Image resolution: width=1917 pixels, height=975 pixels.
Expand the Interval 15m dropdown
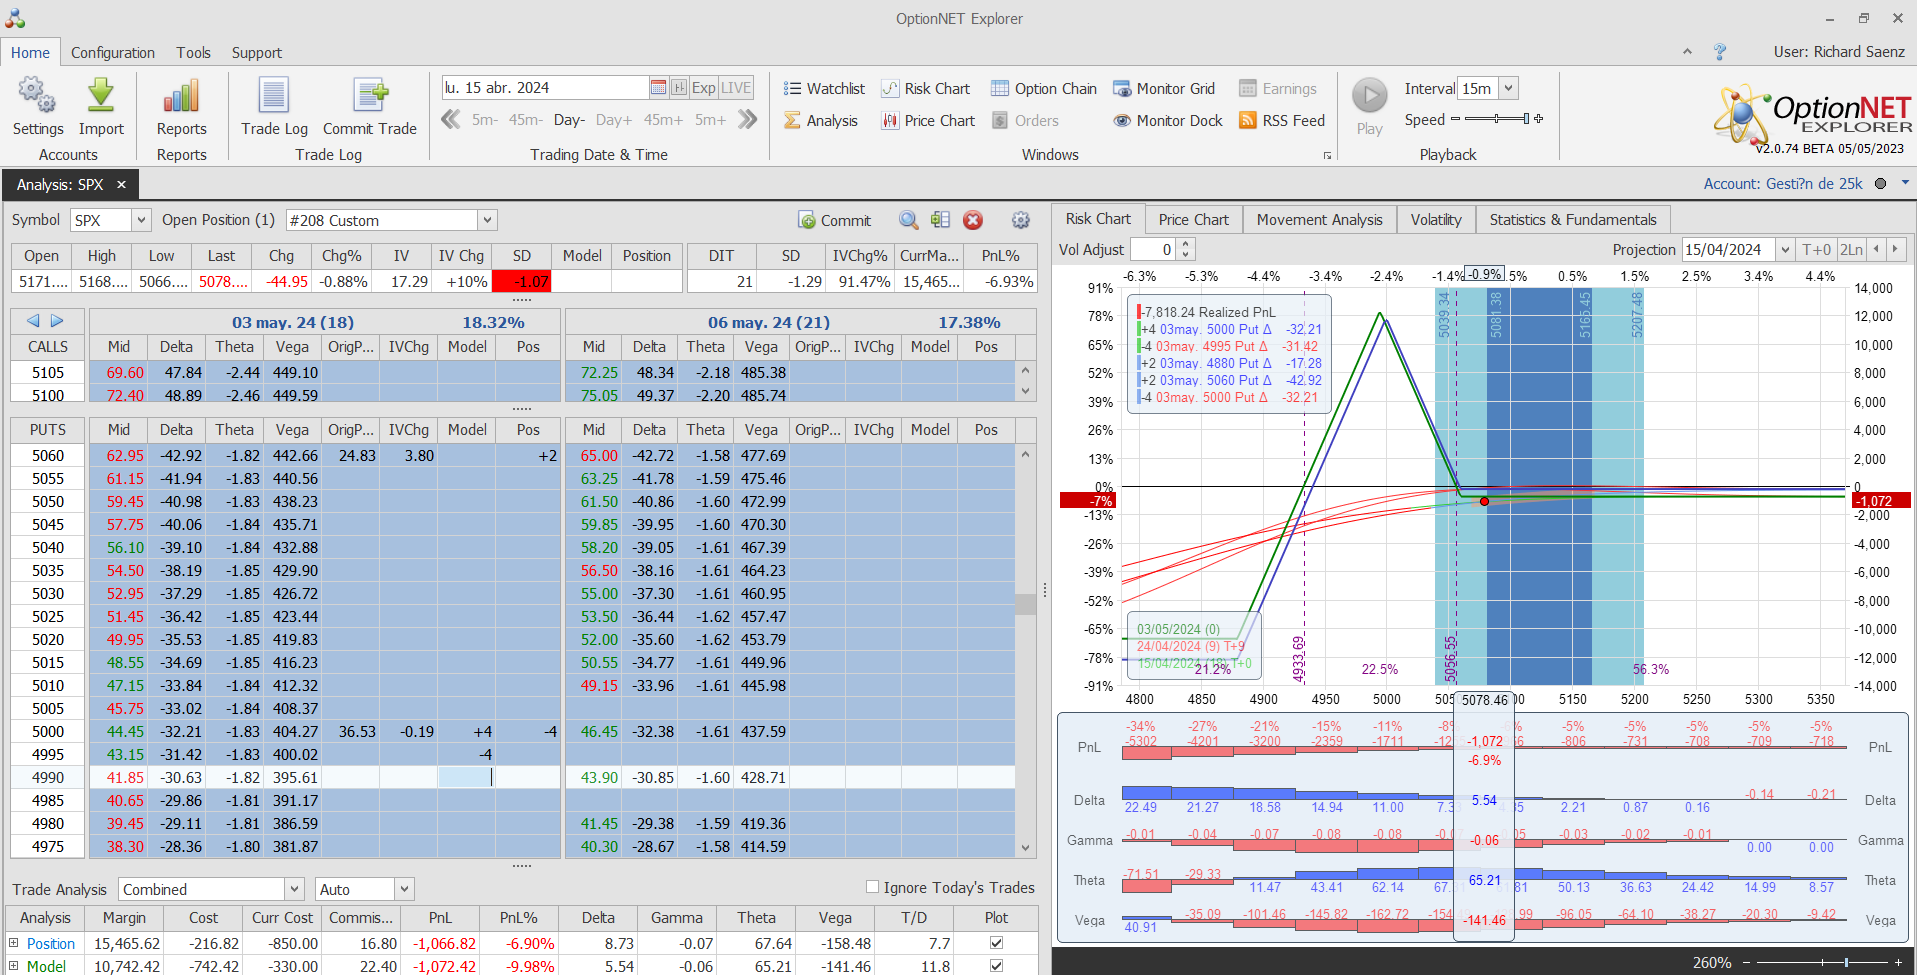coord(1509,89)
